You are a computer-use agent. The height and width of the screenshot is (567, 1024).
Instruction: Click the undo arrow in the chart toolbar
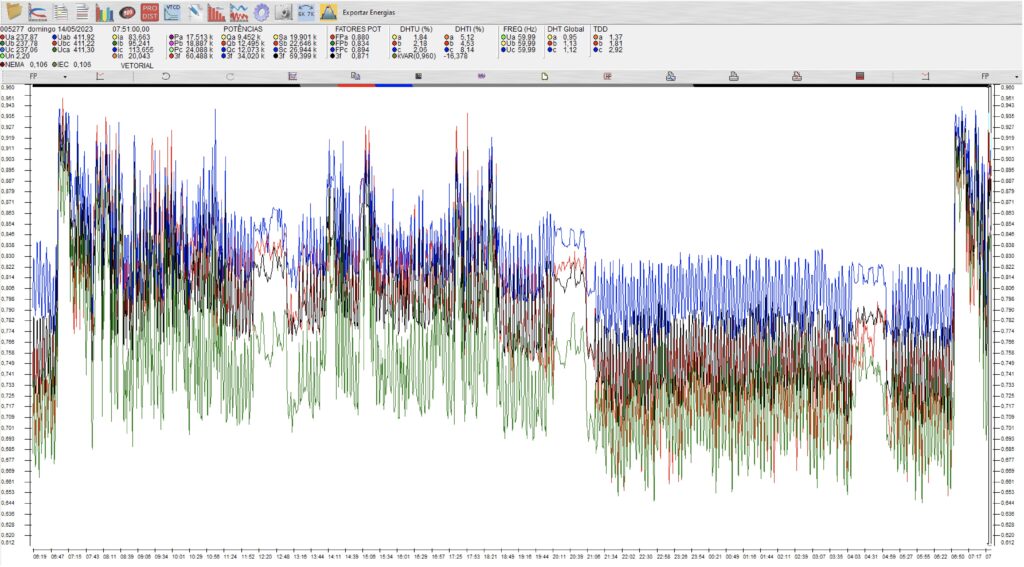point(166,76)
